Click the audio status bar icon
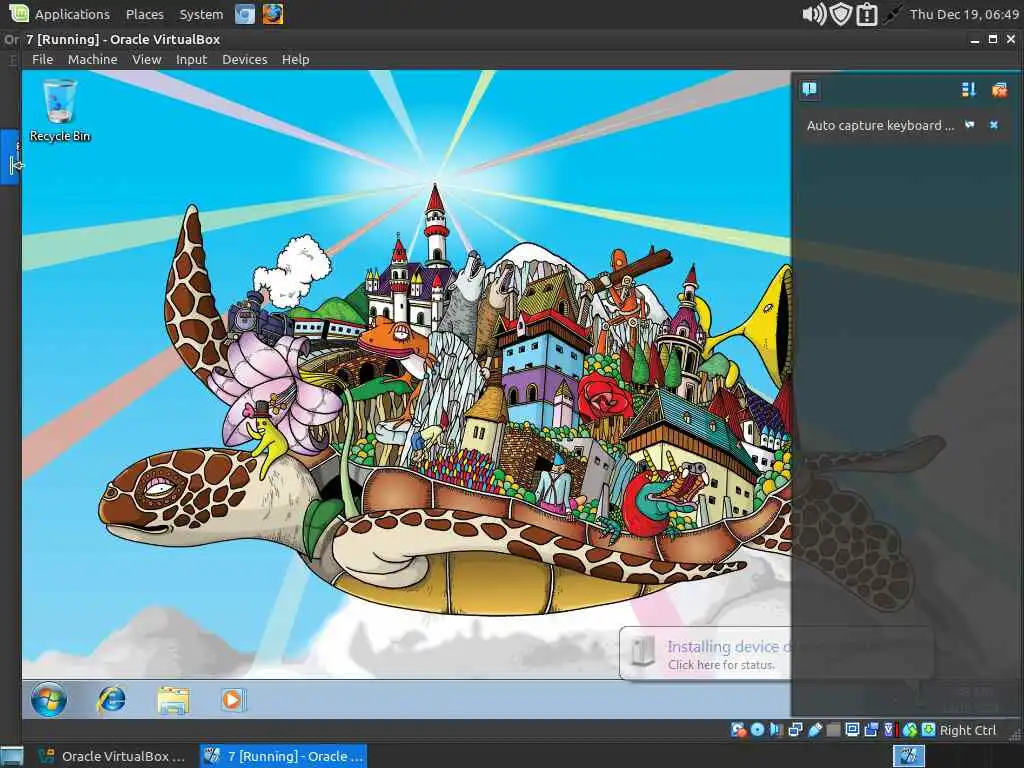 coord(776,730)
